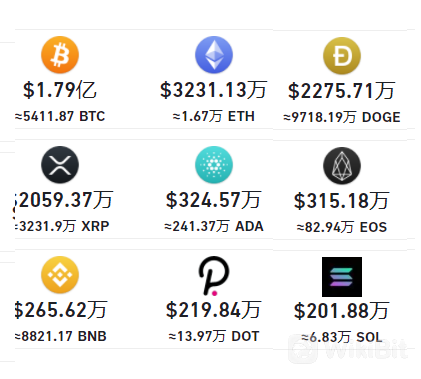Screen dimensions: 421x379
Task: Click the Solana square logo icon
Action: [x=342, y=277]
